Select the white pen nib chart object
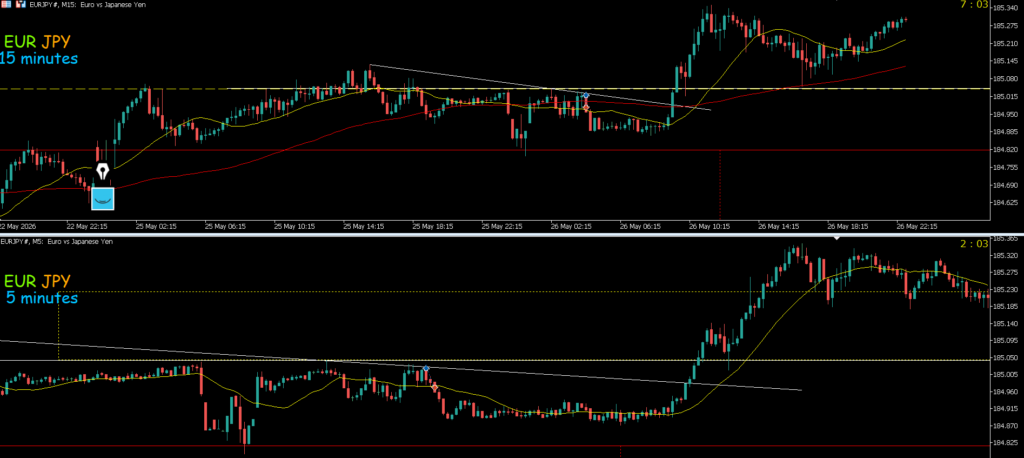The height and width of the screenshot is (458, 1024). 103,171
